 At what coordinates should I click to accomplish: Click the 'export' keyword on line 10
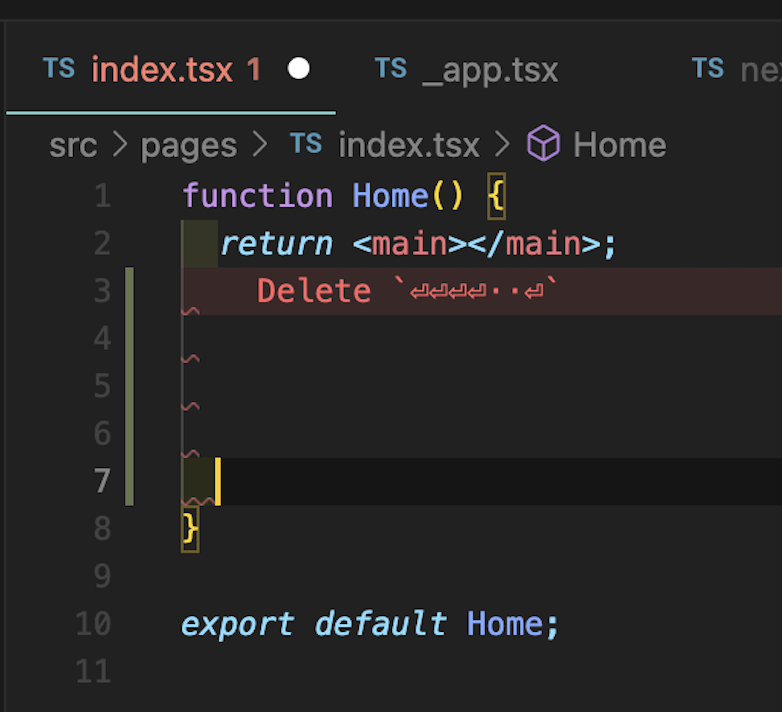tap(238, 624)
